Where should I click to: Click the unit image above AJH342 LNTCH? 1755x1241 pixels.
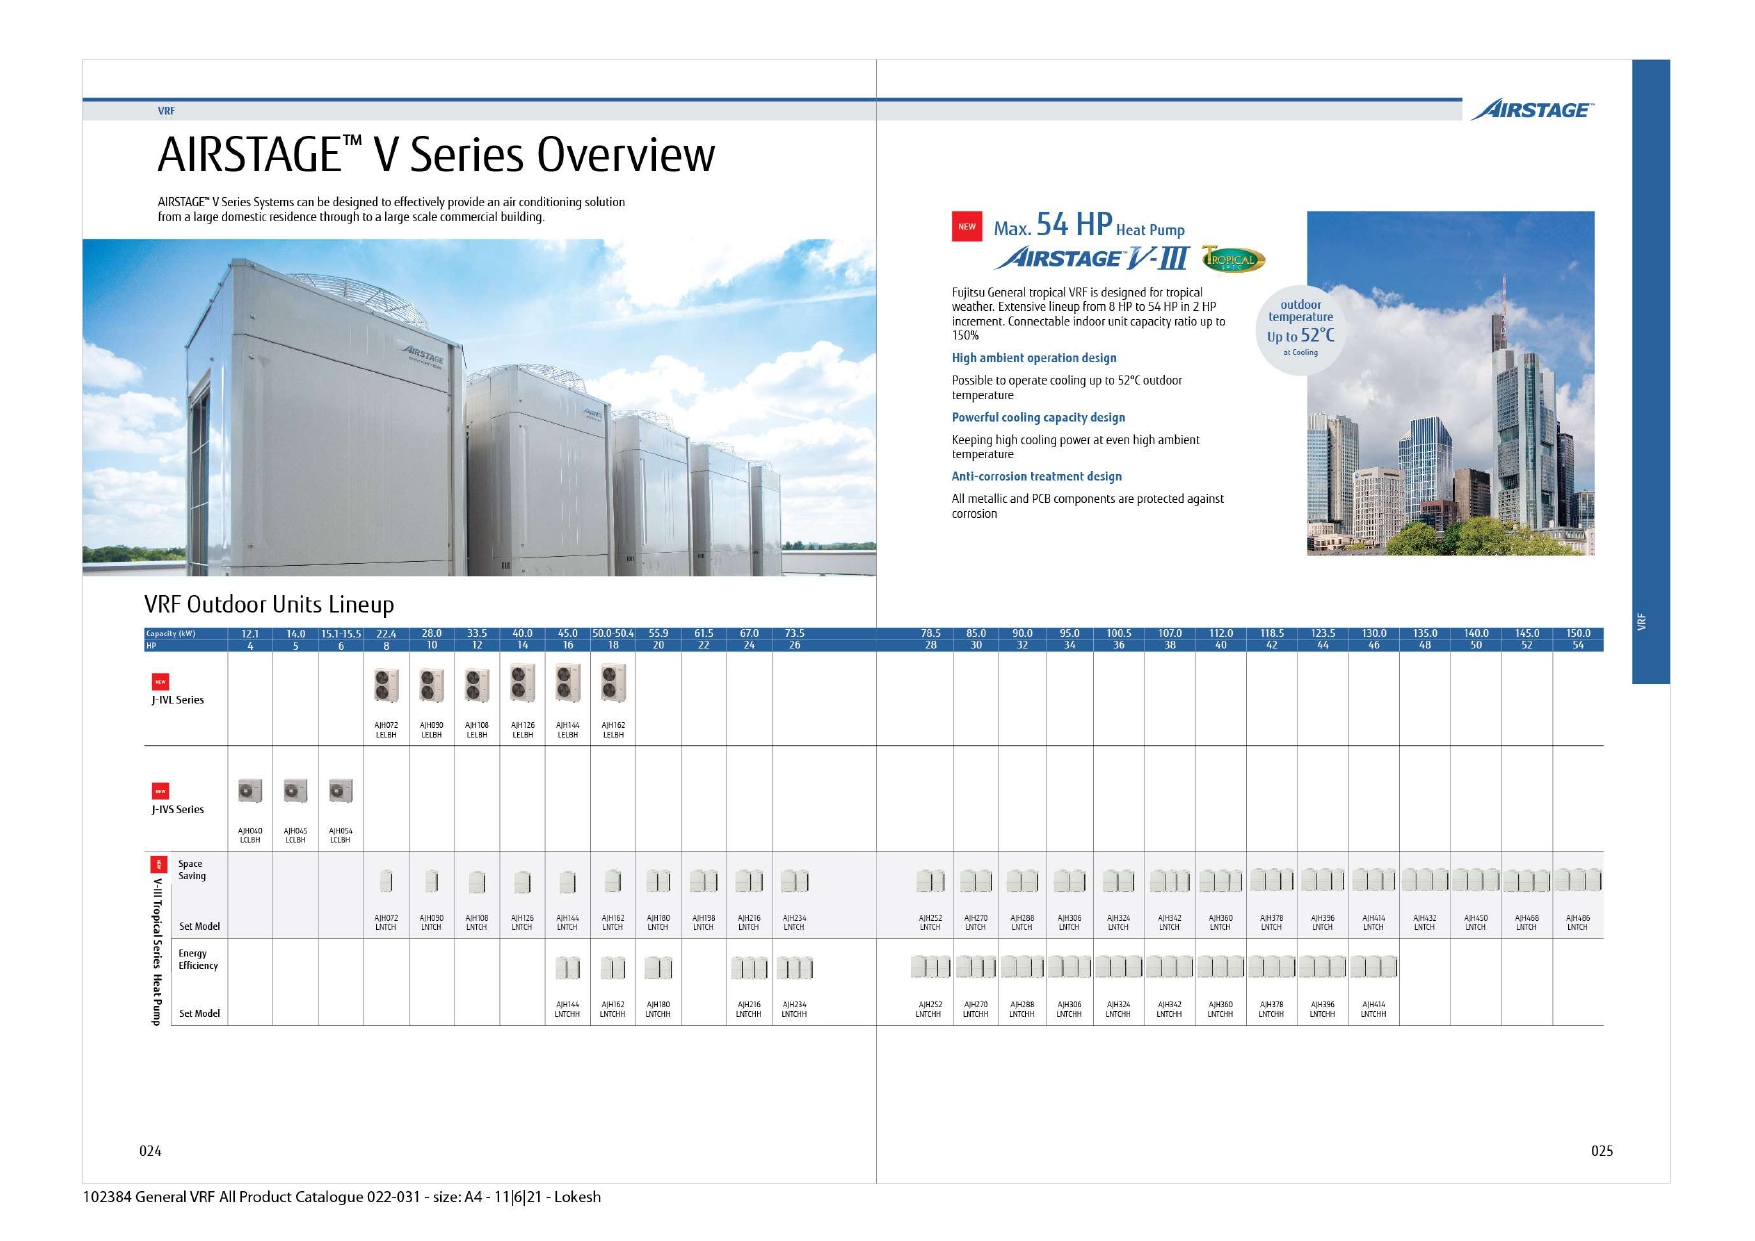tap(1169, 881)
